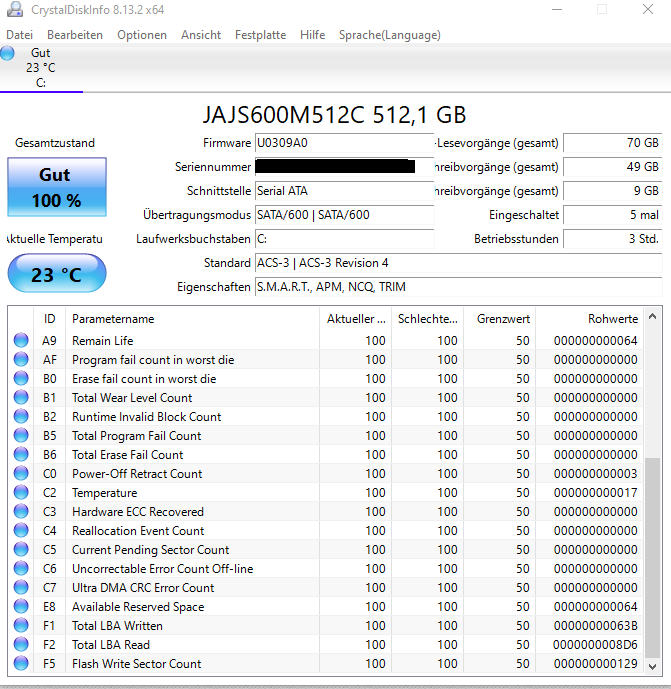
Task: Click status orb beside Available Reserved Space
Action: click(21, 606)
